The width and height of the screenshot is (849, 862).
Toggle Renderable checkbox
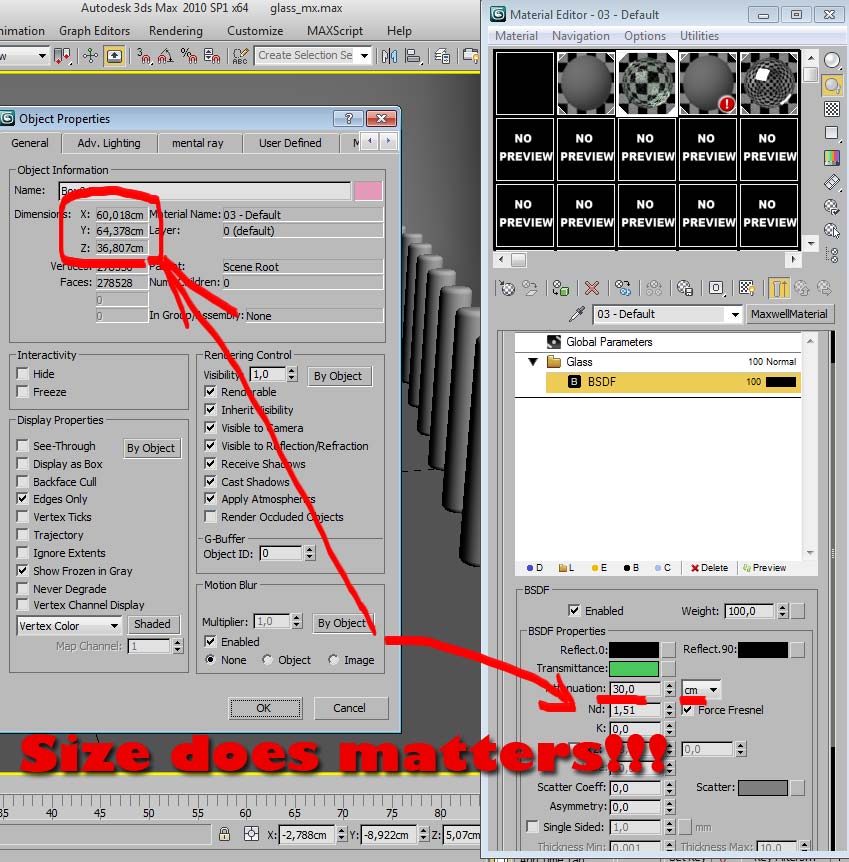pyautogui.click(x=210, y=391)
